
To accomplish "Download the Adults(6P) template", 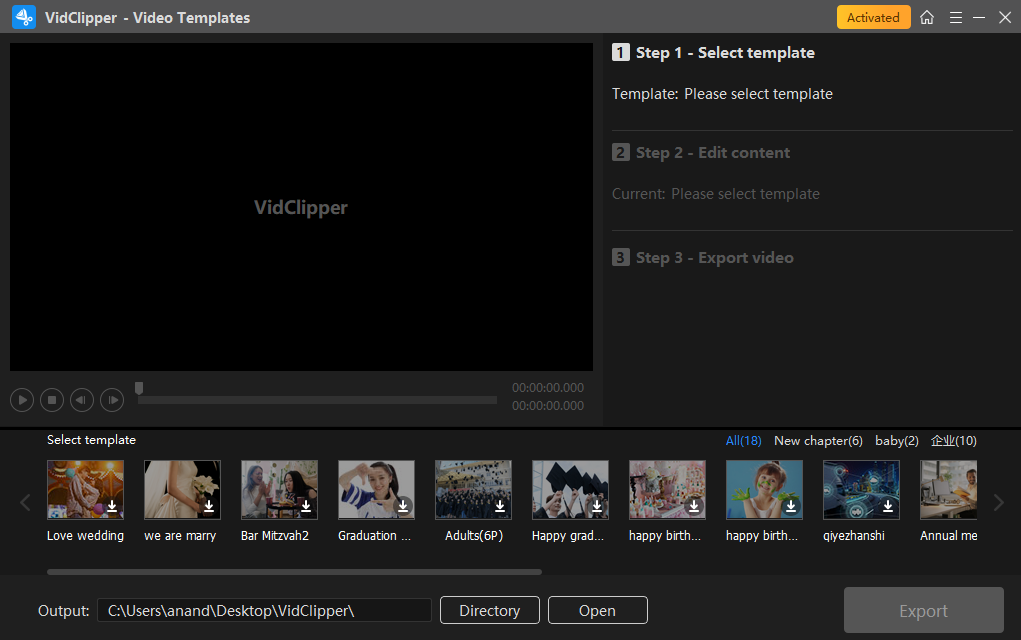I will click(500, 508).
